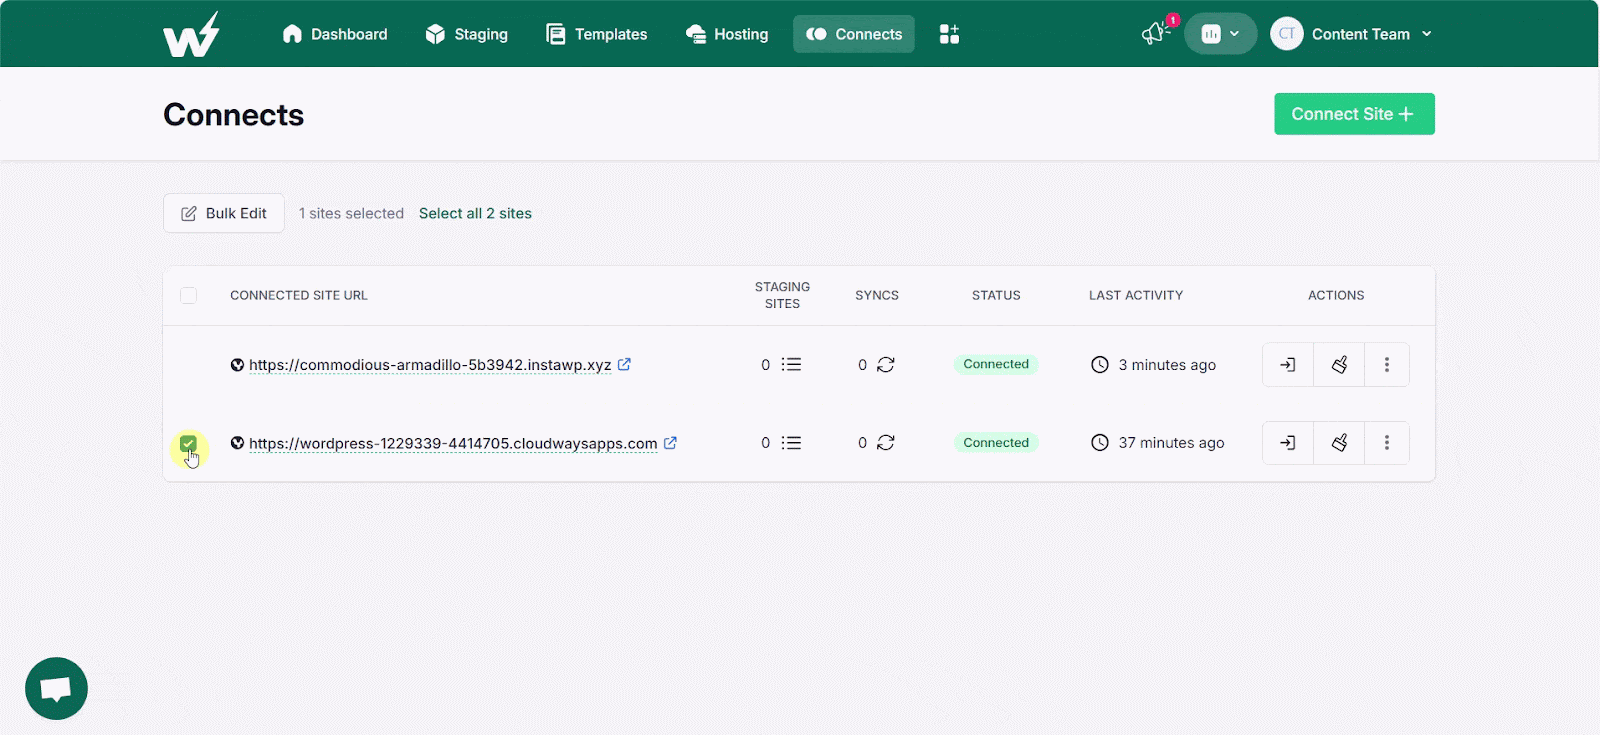Open commodious-armadillo site URL link
This screenshot has width=1600, height=735.
pos(430,365)
